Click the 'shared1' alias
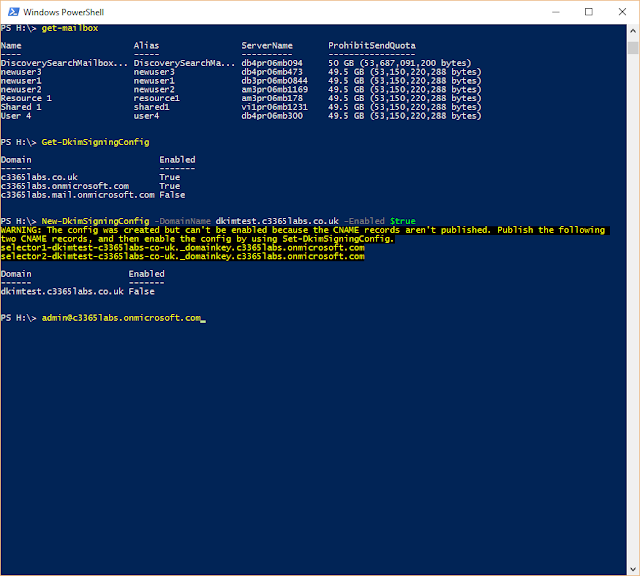The image size is (640, 576). point(151,107)
